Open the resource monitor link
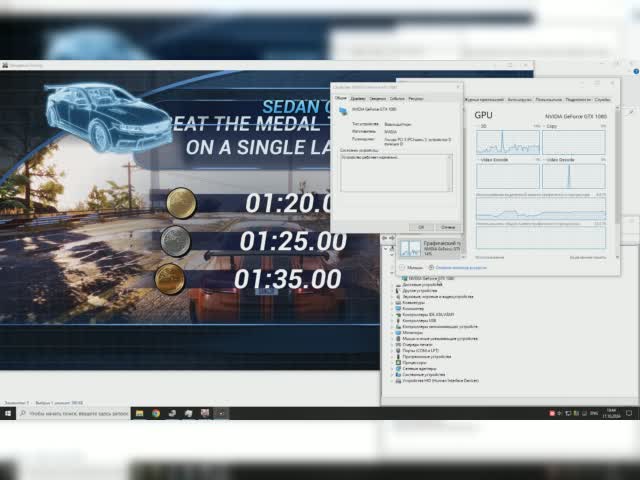The width and height of the screenshot is (640, 480). [461, 267]
